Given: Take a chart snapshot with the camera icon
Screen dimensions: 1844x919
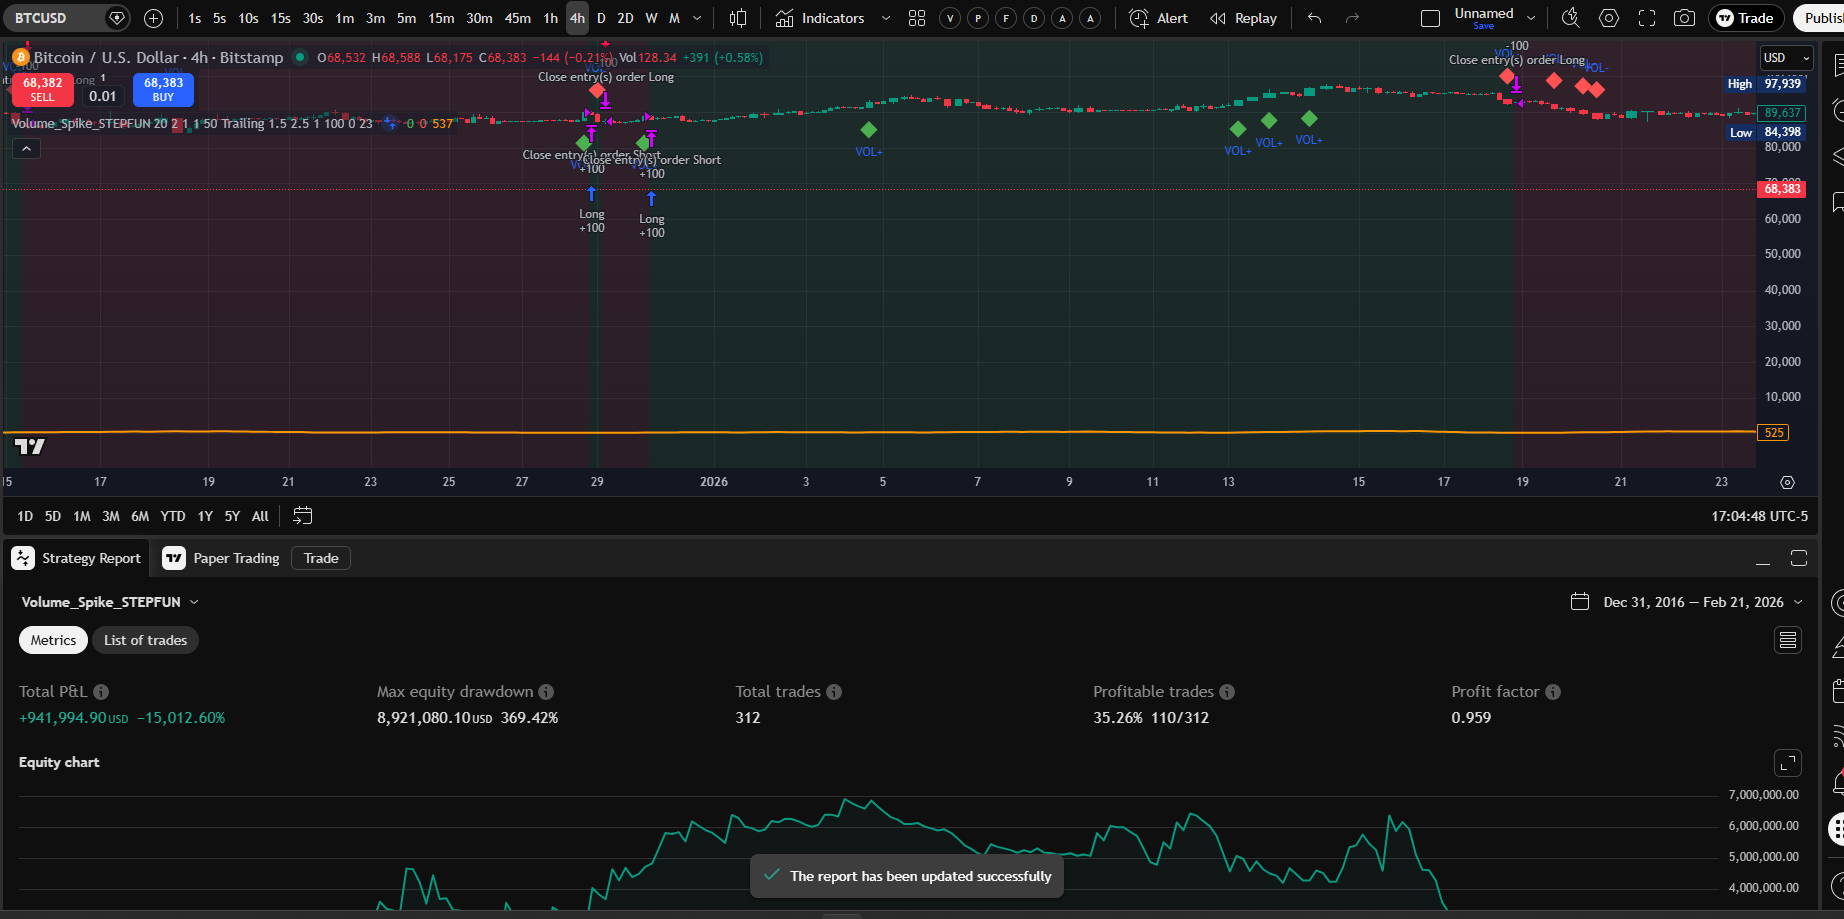Looking at the screenshot, I should pos(1684,18).
